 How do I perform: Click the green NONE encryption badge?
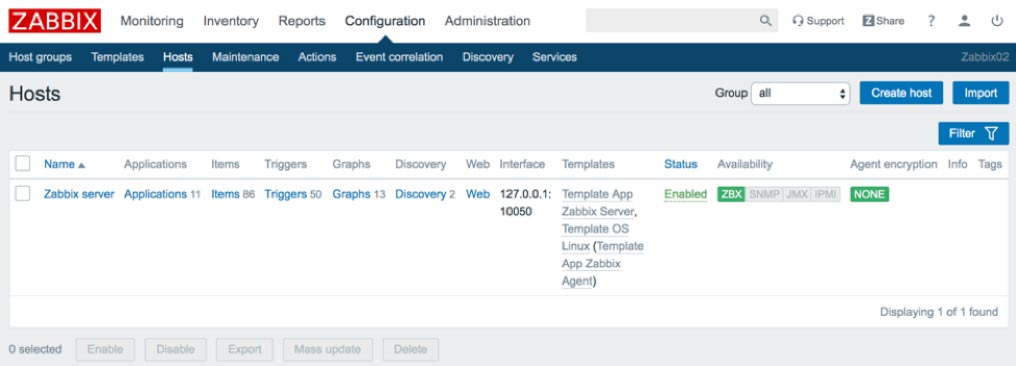870,194
